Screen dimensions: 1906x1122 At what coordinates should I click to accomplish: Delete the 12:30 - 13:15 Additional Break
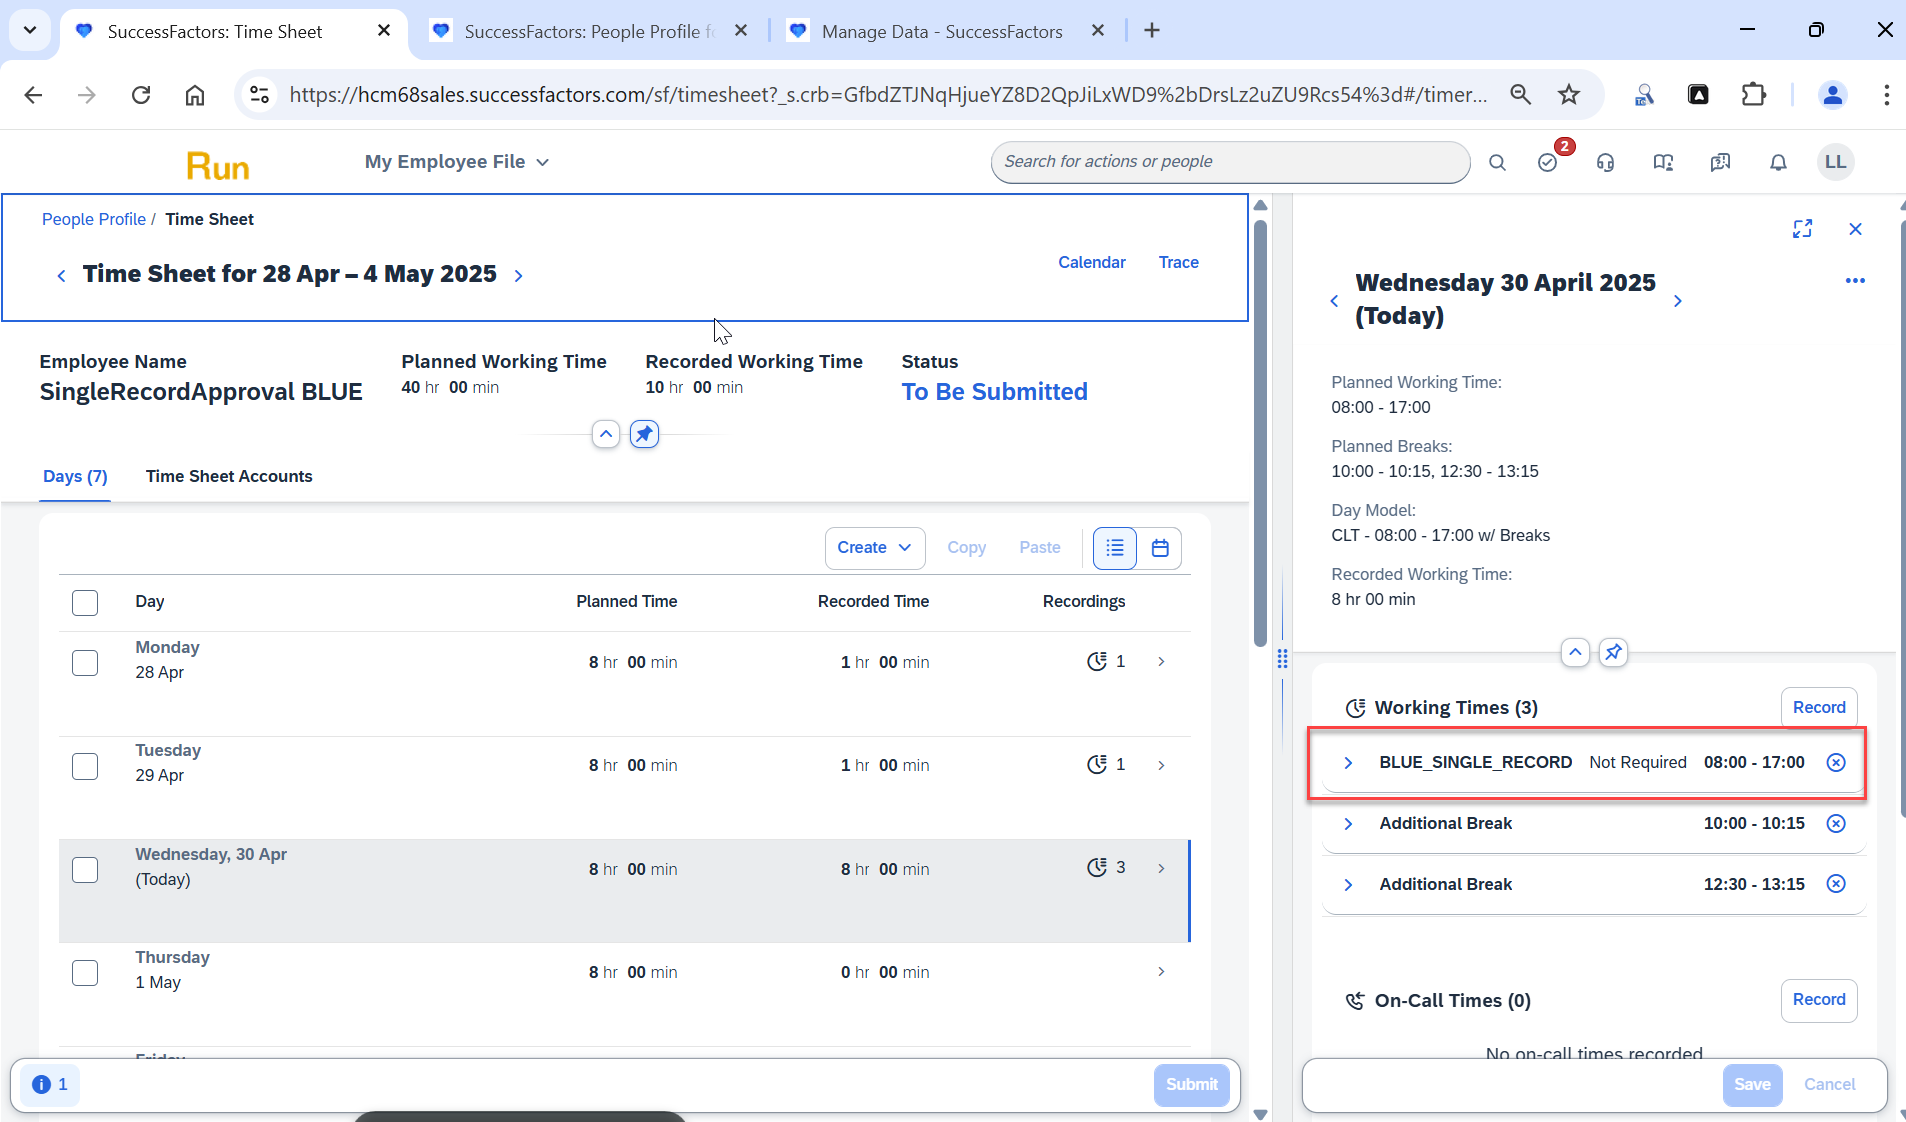[1836, 884]
